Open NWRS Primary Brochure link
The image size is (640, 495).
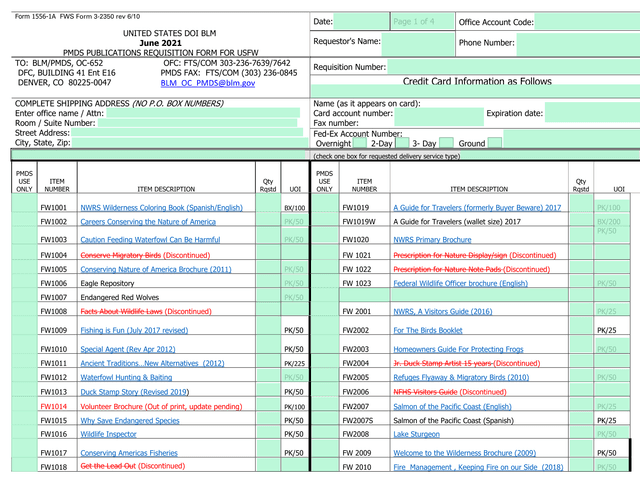click(432, 240)
